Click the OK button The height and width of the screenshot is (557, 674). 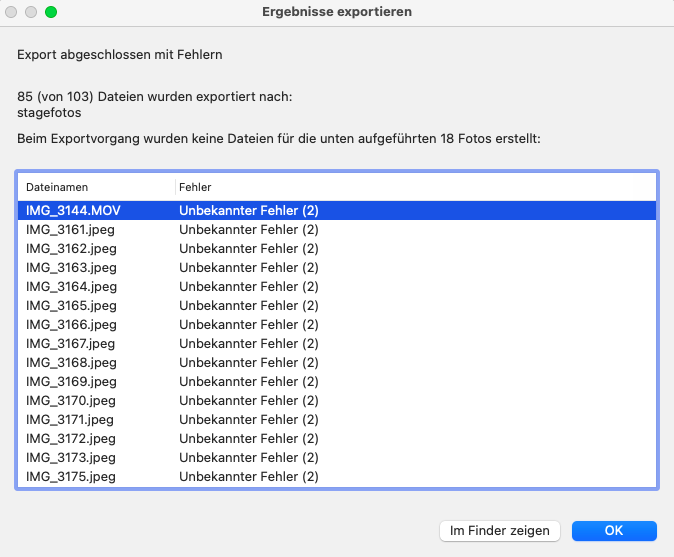(614, 530)
